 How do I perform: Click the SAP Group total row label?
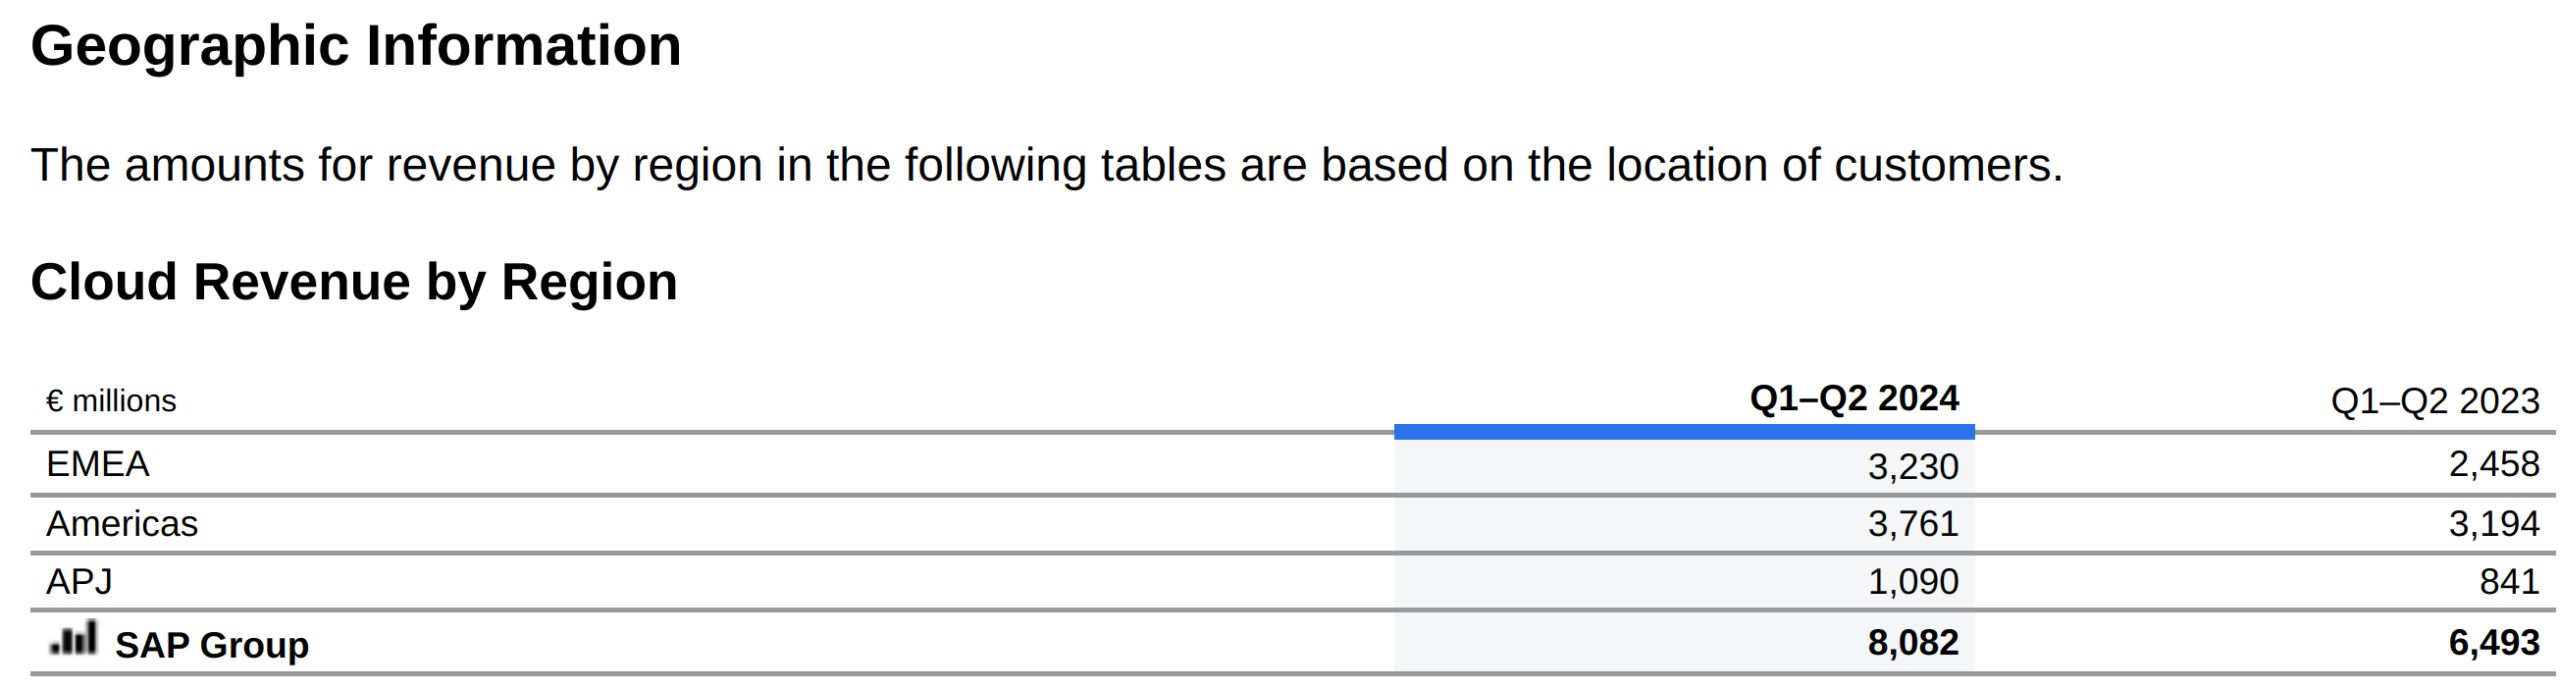tap(212, 645)
